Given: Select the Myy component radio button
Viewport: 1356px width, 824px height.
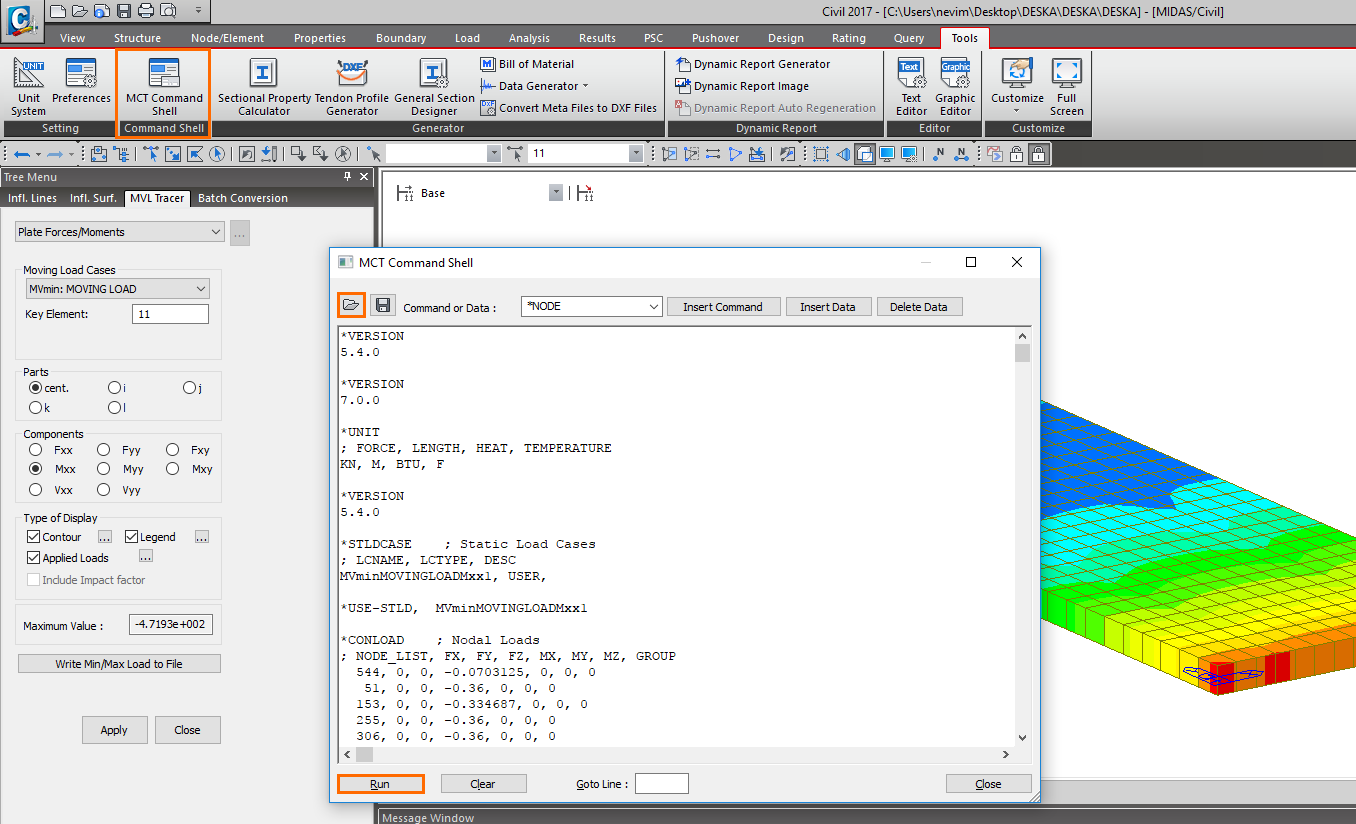Looking at the screenshot, I should (x=104, y=469).
